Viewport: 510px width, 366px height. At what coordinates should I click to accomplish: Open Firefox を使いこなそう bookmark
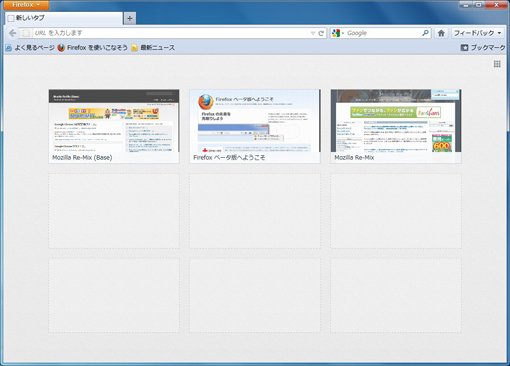coord(92,48)
